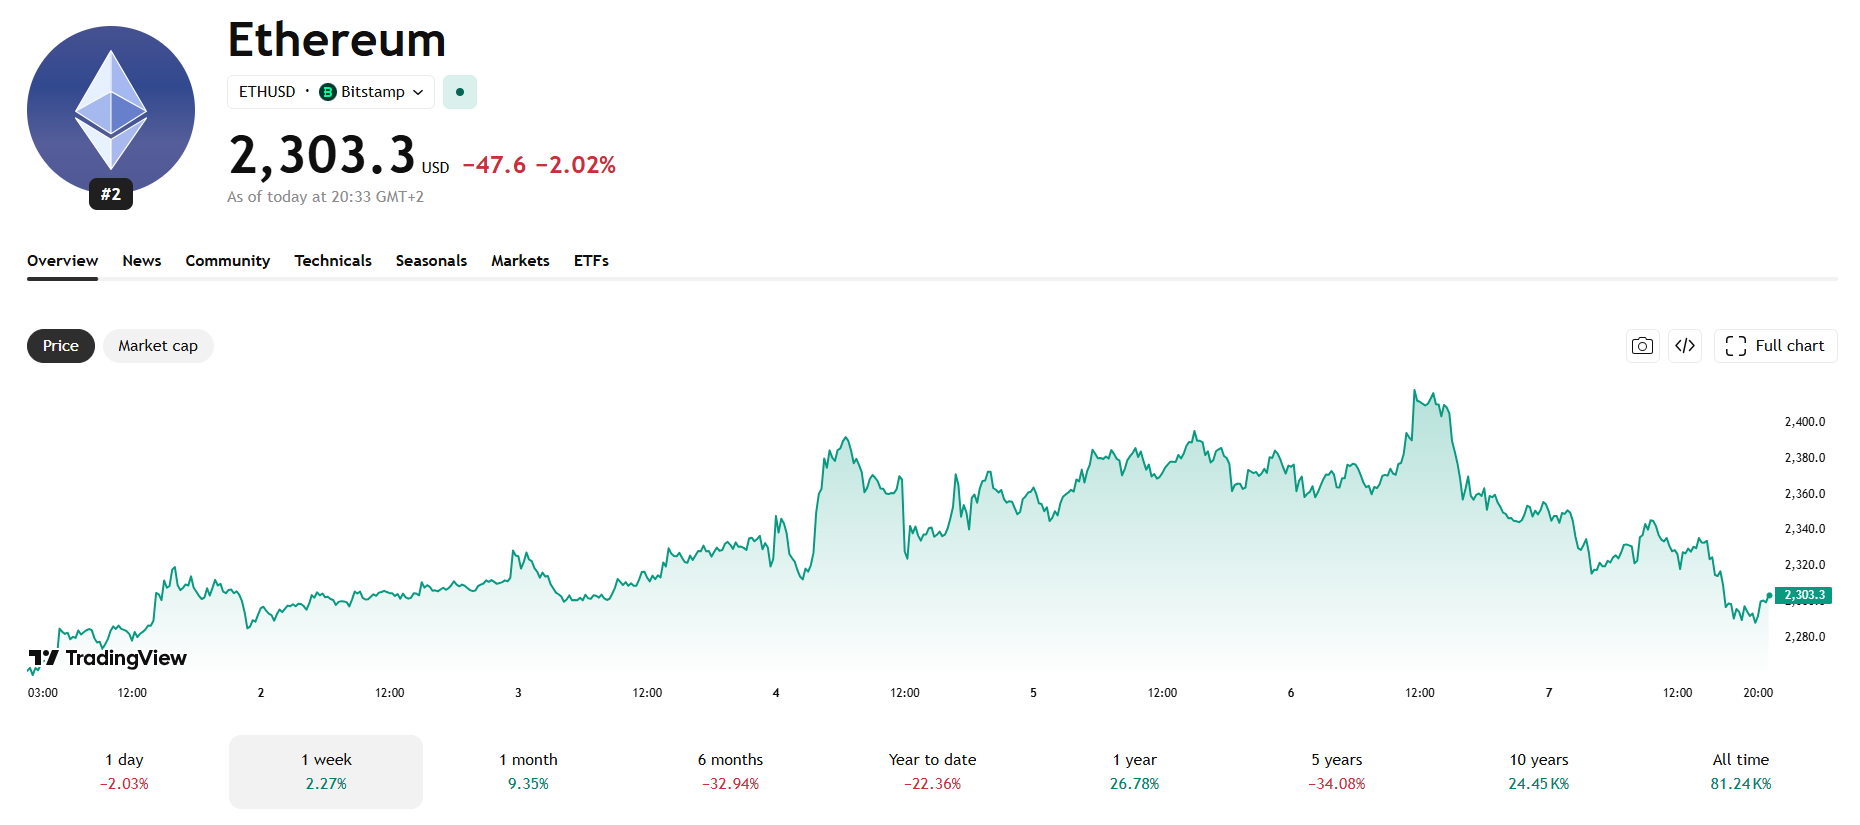This screenshot has width=1860, height=825.
Task: Click the 20:00 time axis label
Action: coord(1758,693)
